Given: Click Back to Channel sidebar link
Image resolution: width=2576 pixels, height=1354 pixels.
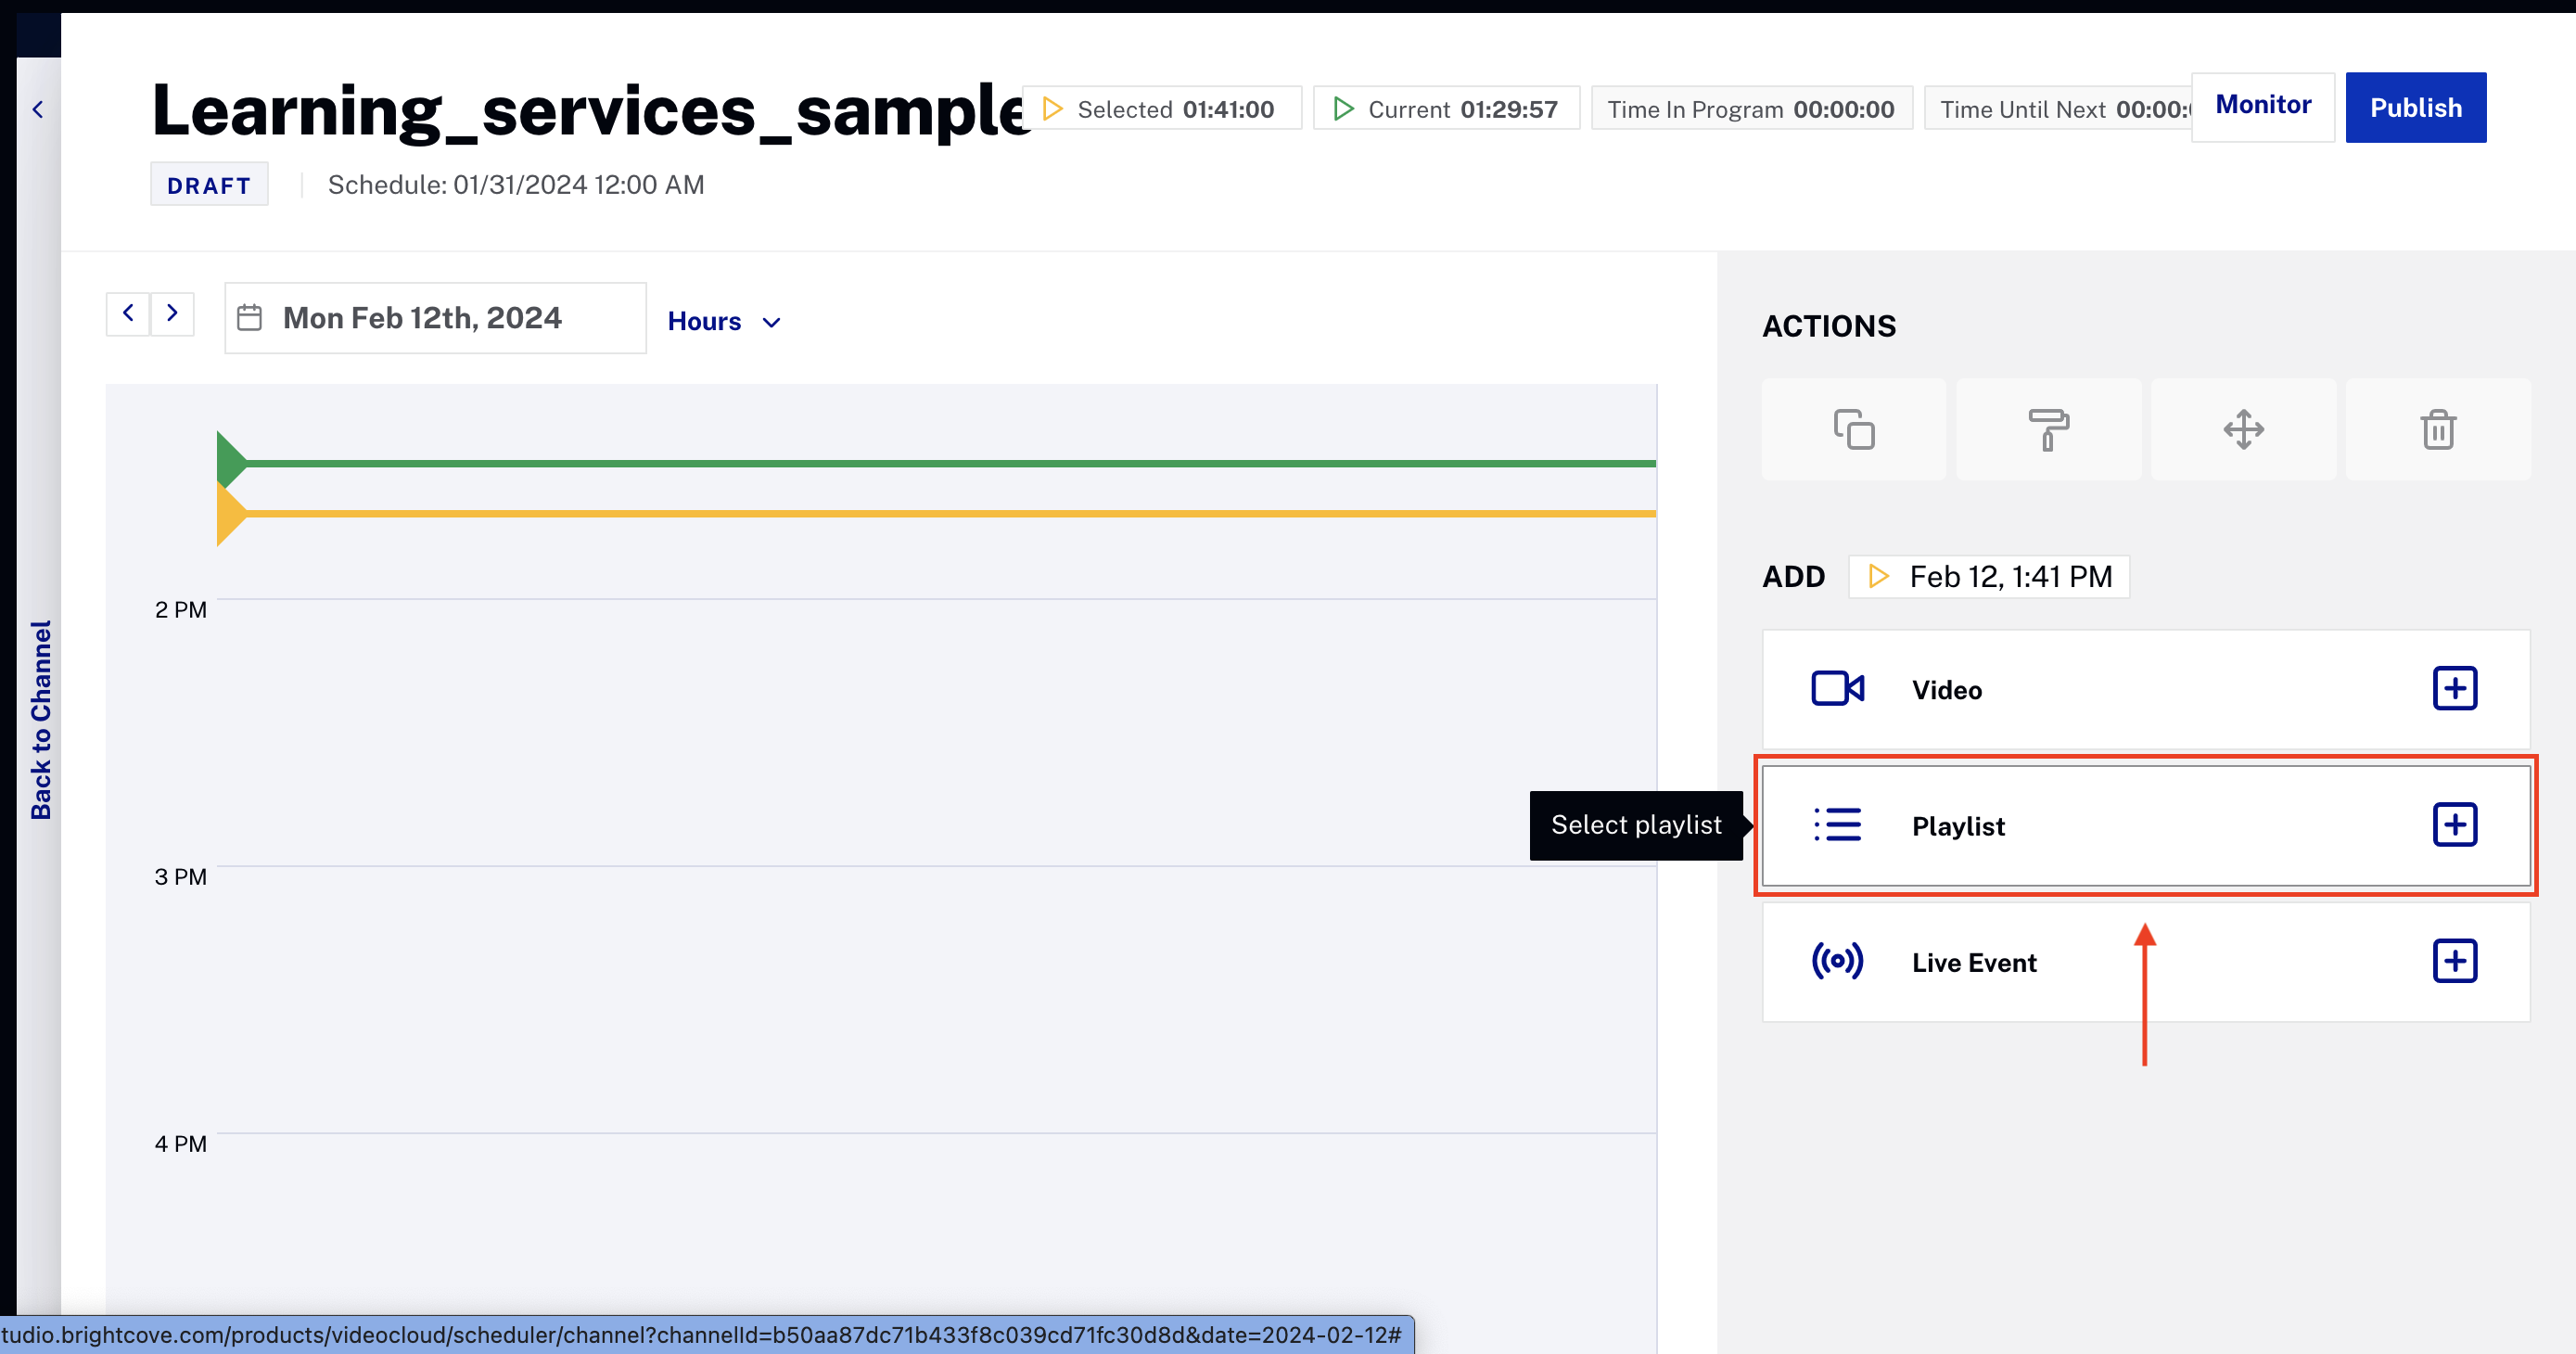Looking at the screenshot, I should coord(40,719).
